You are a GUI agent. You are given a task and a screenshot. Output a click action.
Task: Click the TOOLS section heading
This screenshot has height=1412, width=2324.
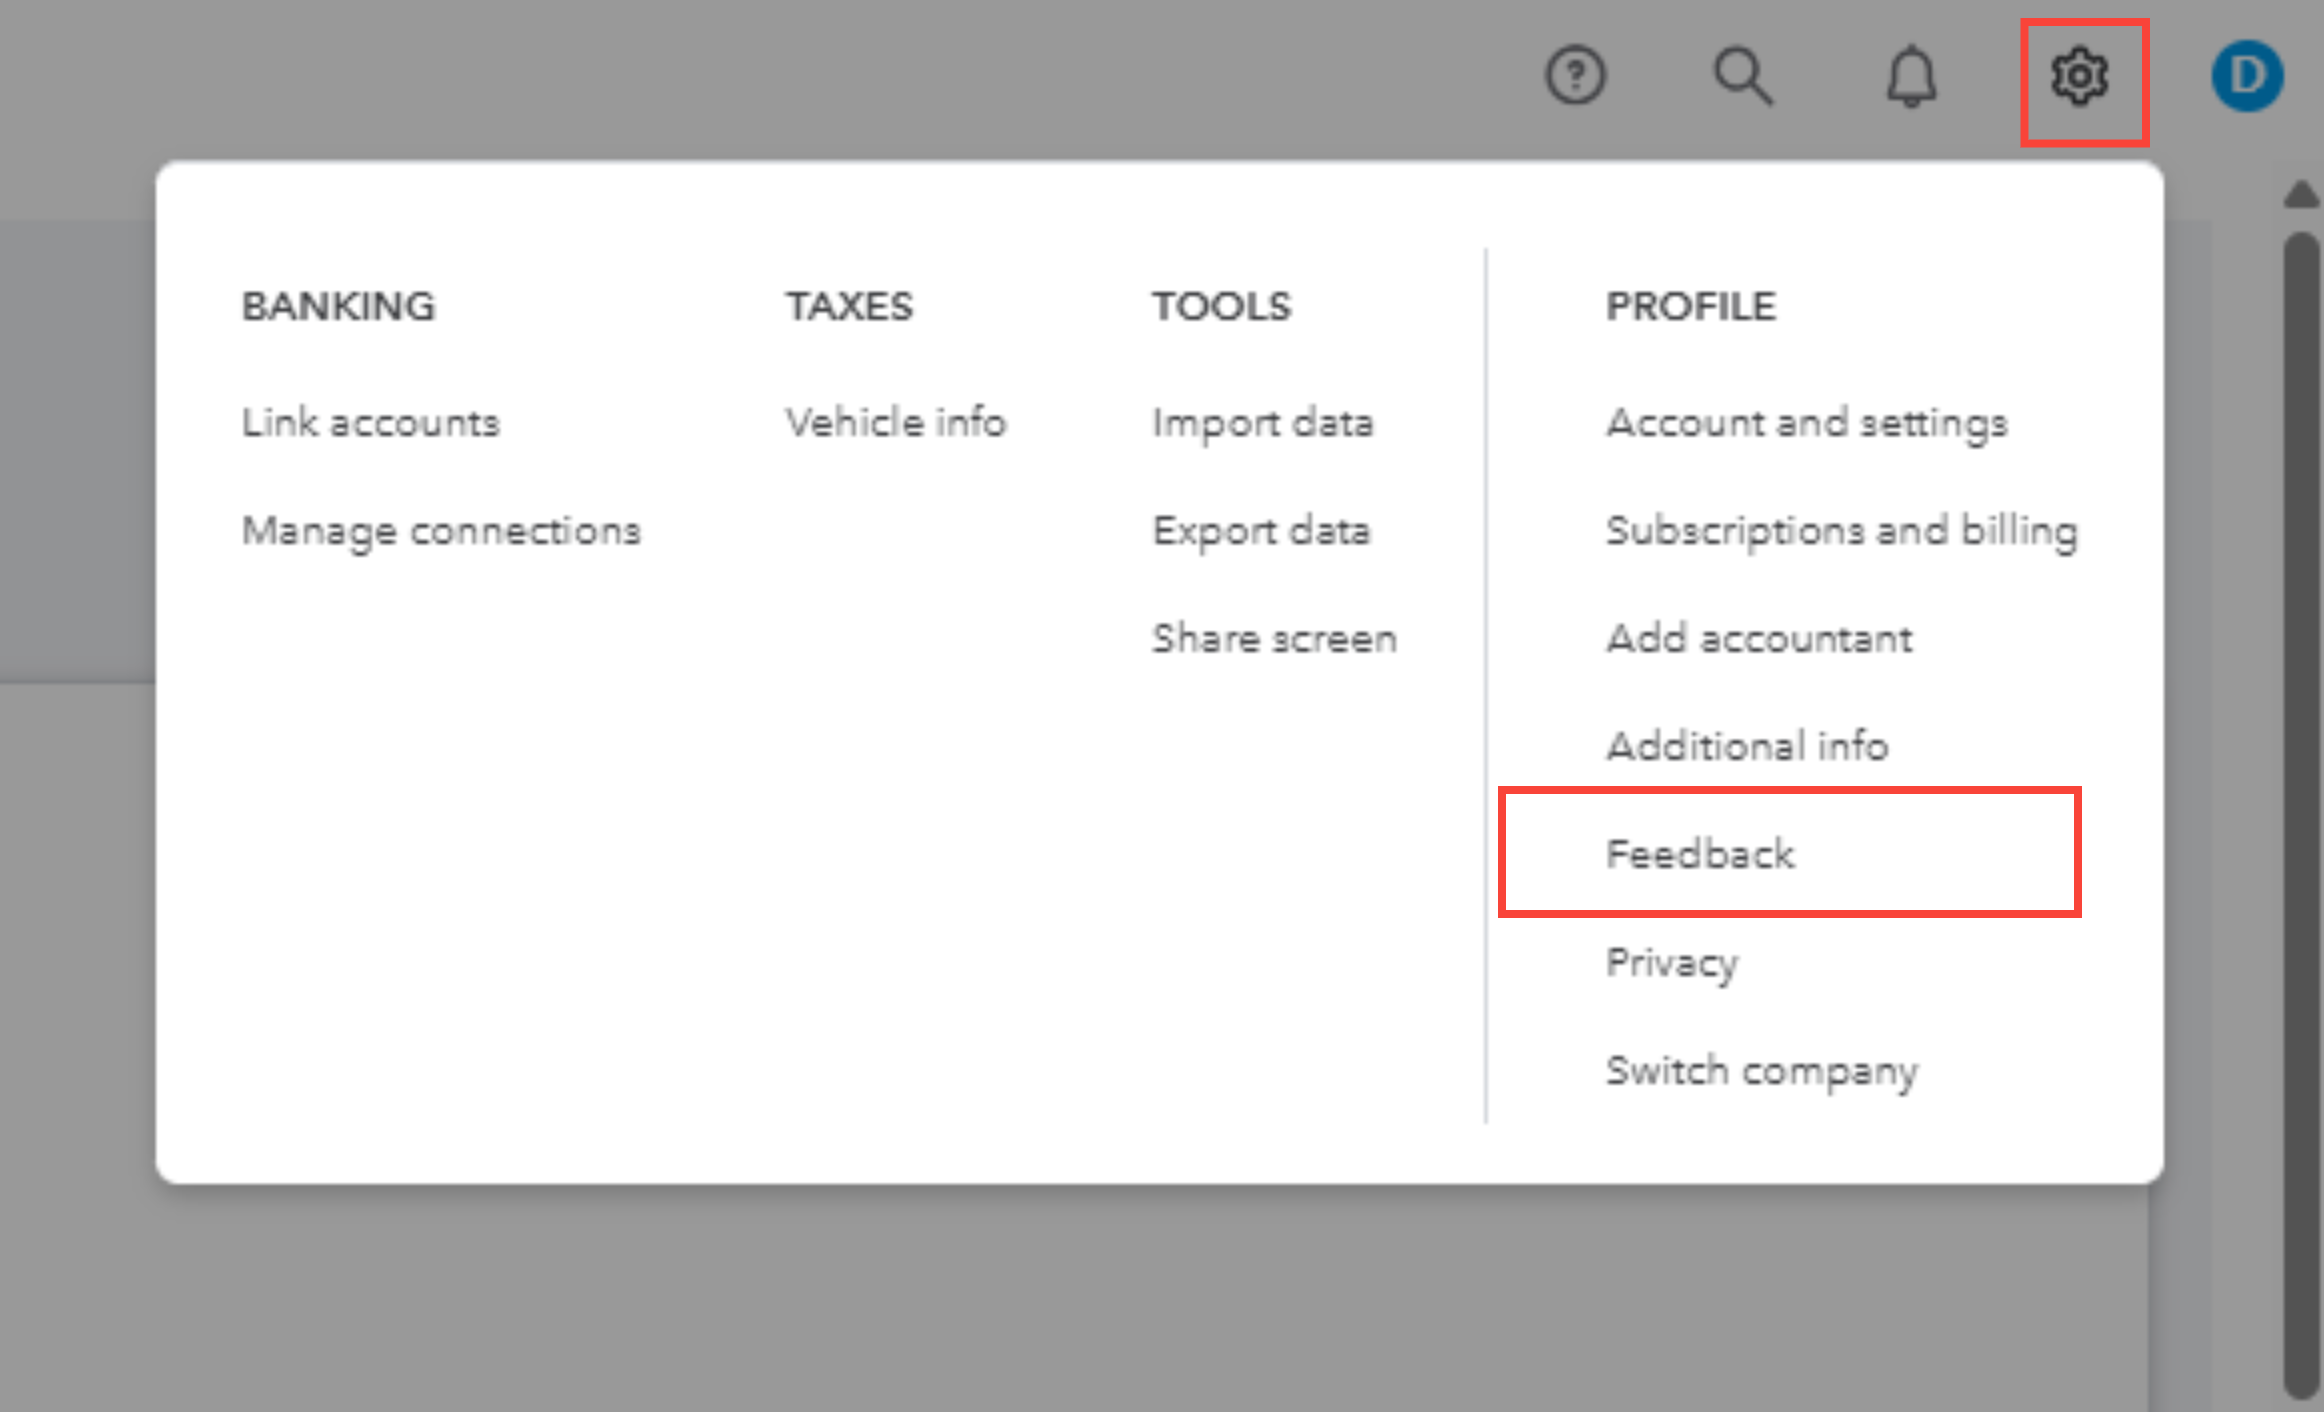click(1222, 307)
